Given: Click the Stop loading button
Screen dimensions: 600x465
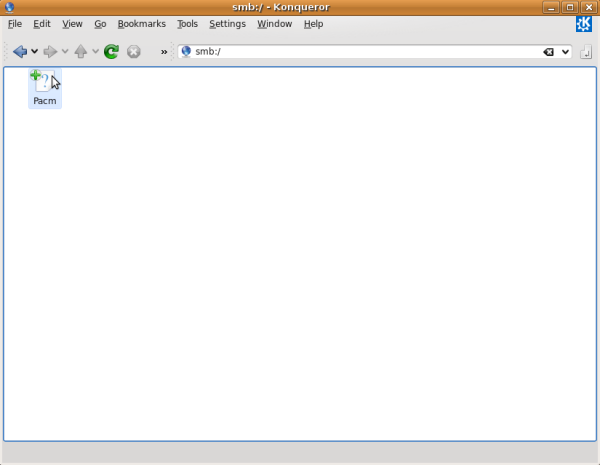Looking at the screenshot, I should (x=133, y=51).
